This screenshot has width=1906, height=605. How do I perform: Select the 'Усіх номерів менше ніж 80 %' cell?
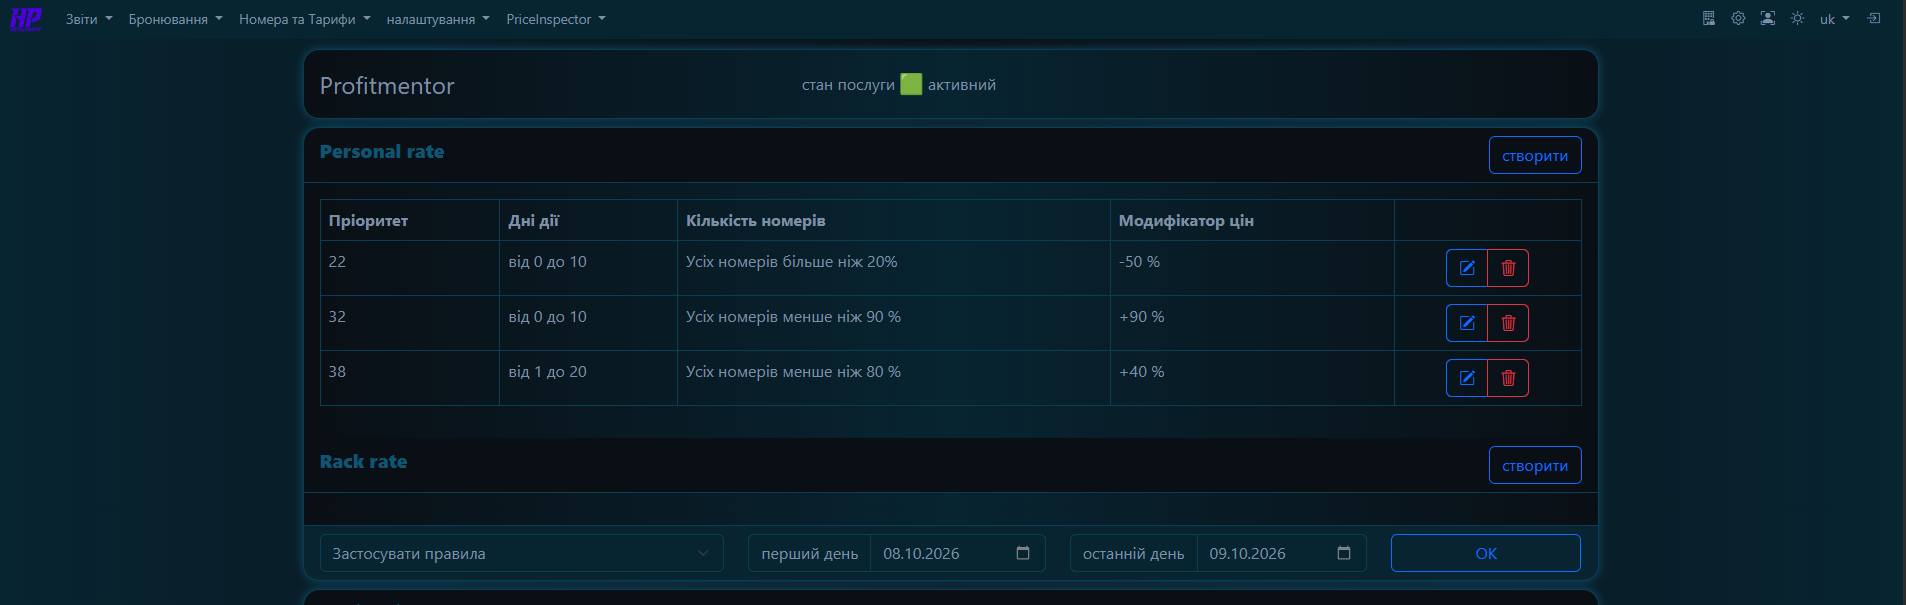point(894,378)
